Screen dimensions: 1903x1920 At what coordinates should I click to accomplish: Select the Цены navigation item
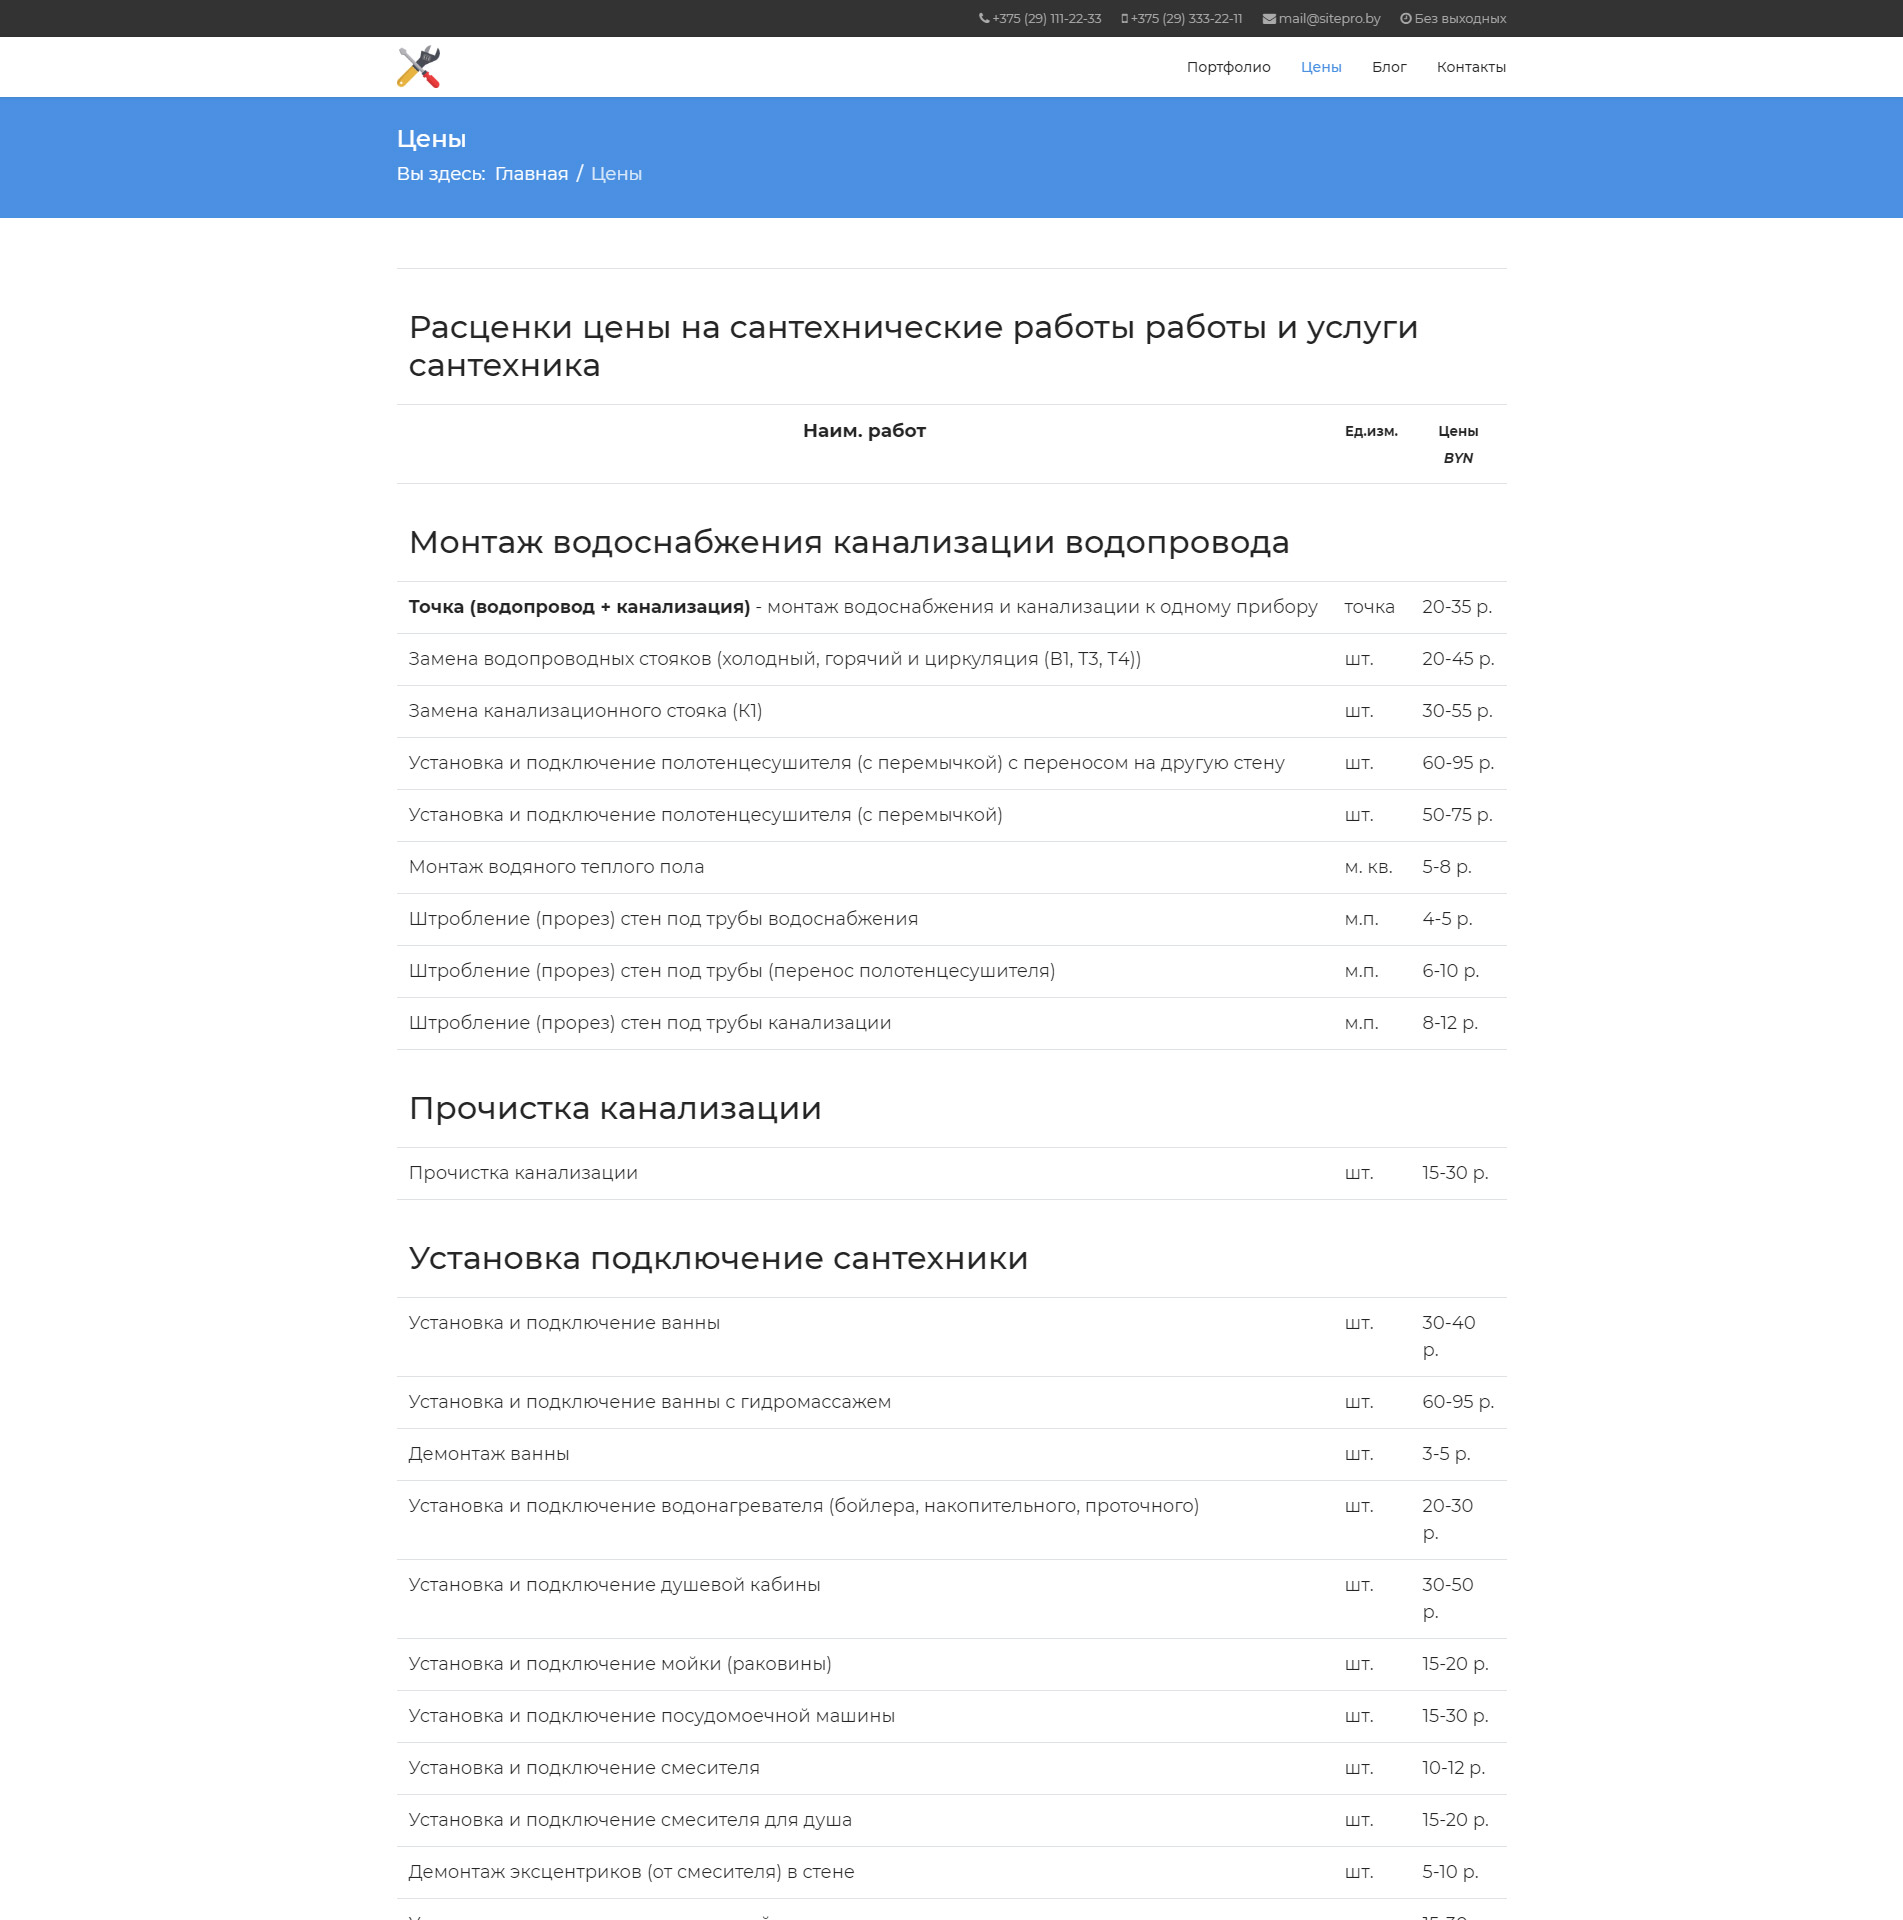[x=1320, y=67]
